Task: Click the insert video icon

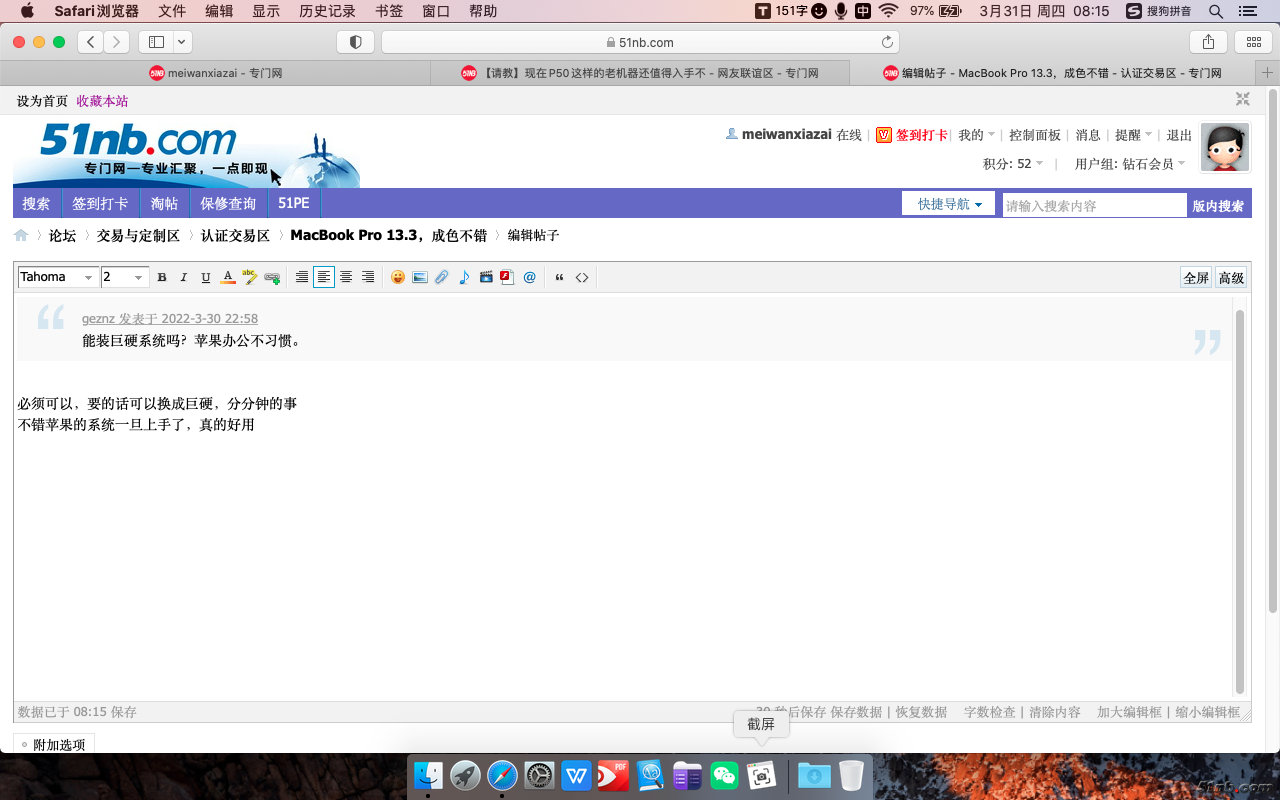Action: point(486,277)
